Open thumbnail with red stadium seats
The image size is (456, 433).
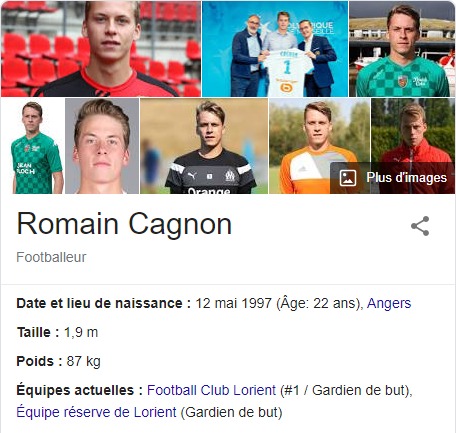pos(101,49)
